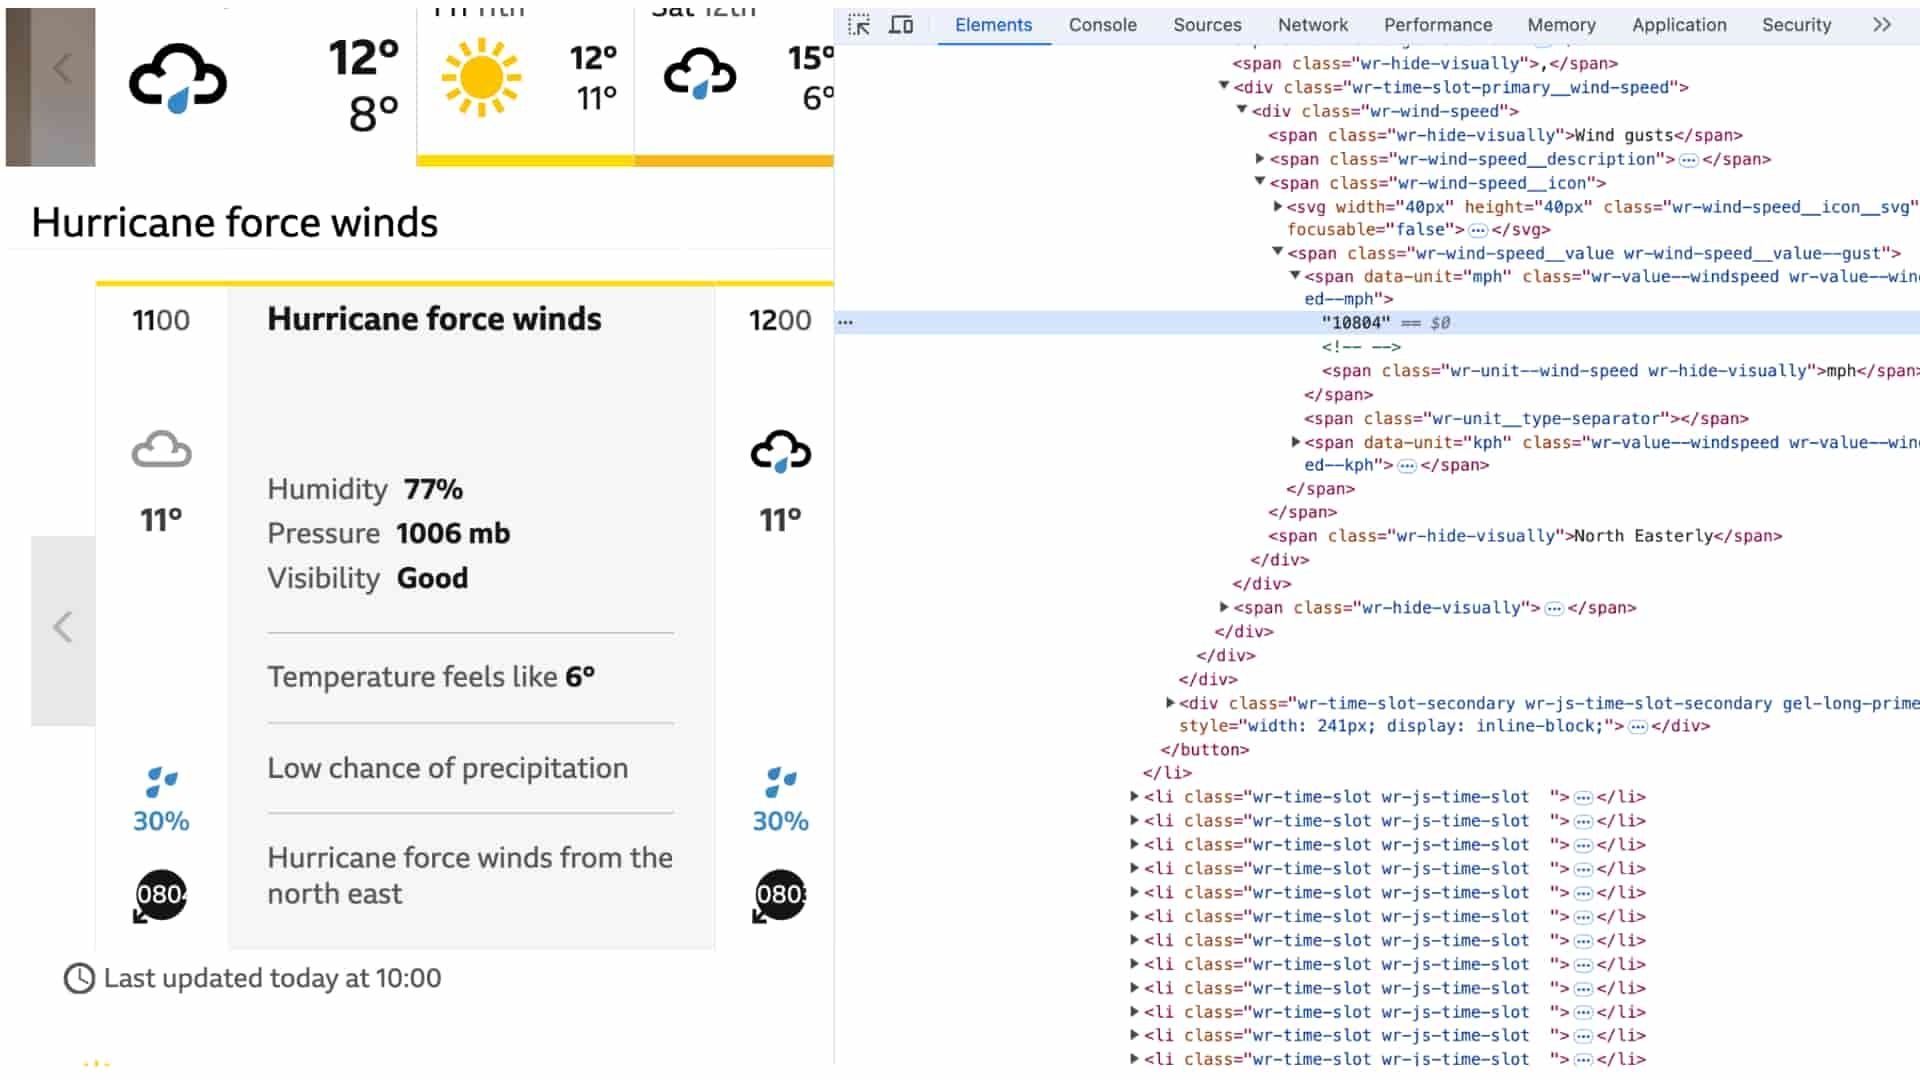This screenshot has width=1920, height=1080.
Task: Click Saturday's rain cloud weather icon
Action: (701, 72)
